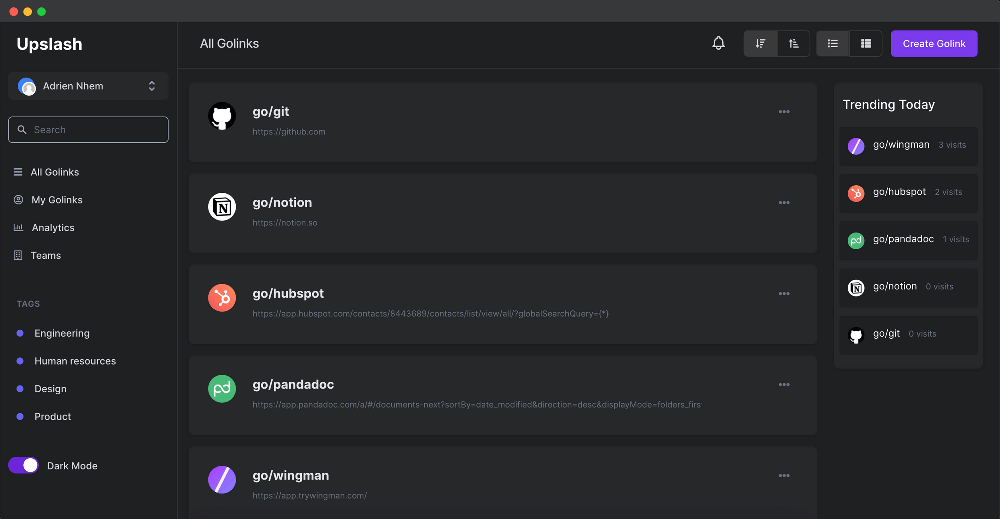Click GitHub icon in Trending Today
This screenshot has width=1000, height=519.
856,335
